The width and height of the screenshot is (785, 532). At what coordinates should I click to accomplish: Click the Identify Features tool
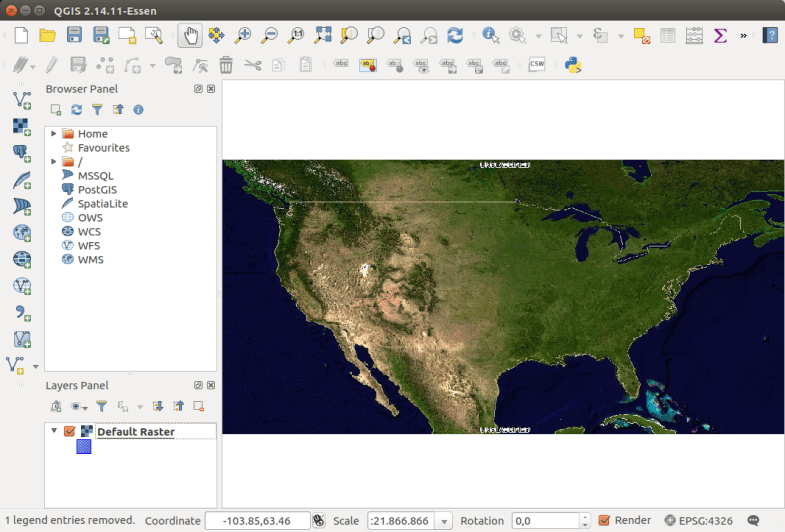490,35
